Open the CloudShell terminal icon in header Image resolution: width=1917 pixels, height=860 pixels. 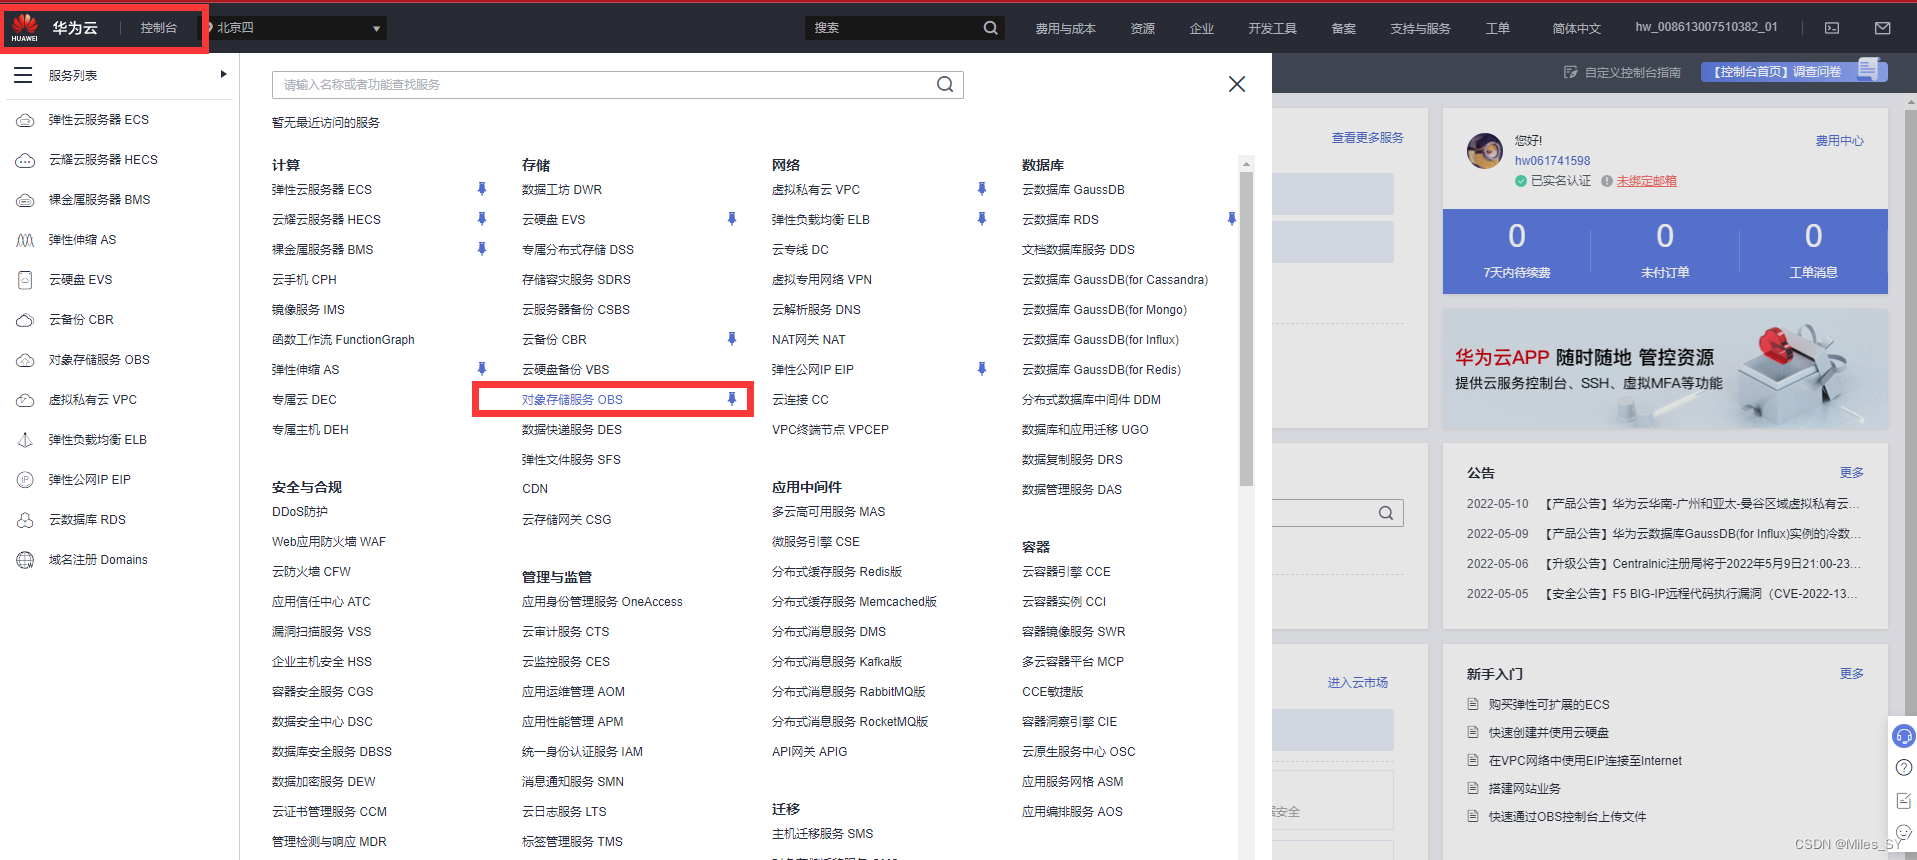point(1832,28)
